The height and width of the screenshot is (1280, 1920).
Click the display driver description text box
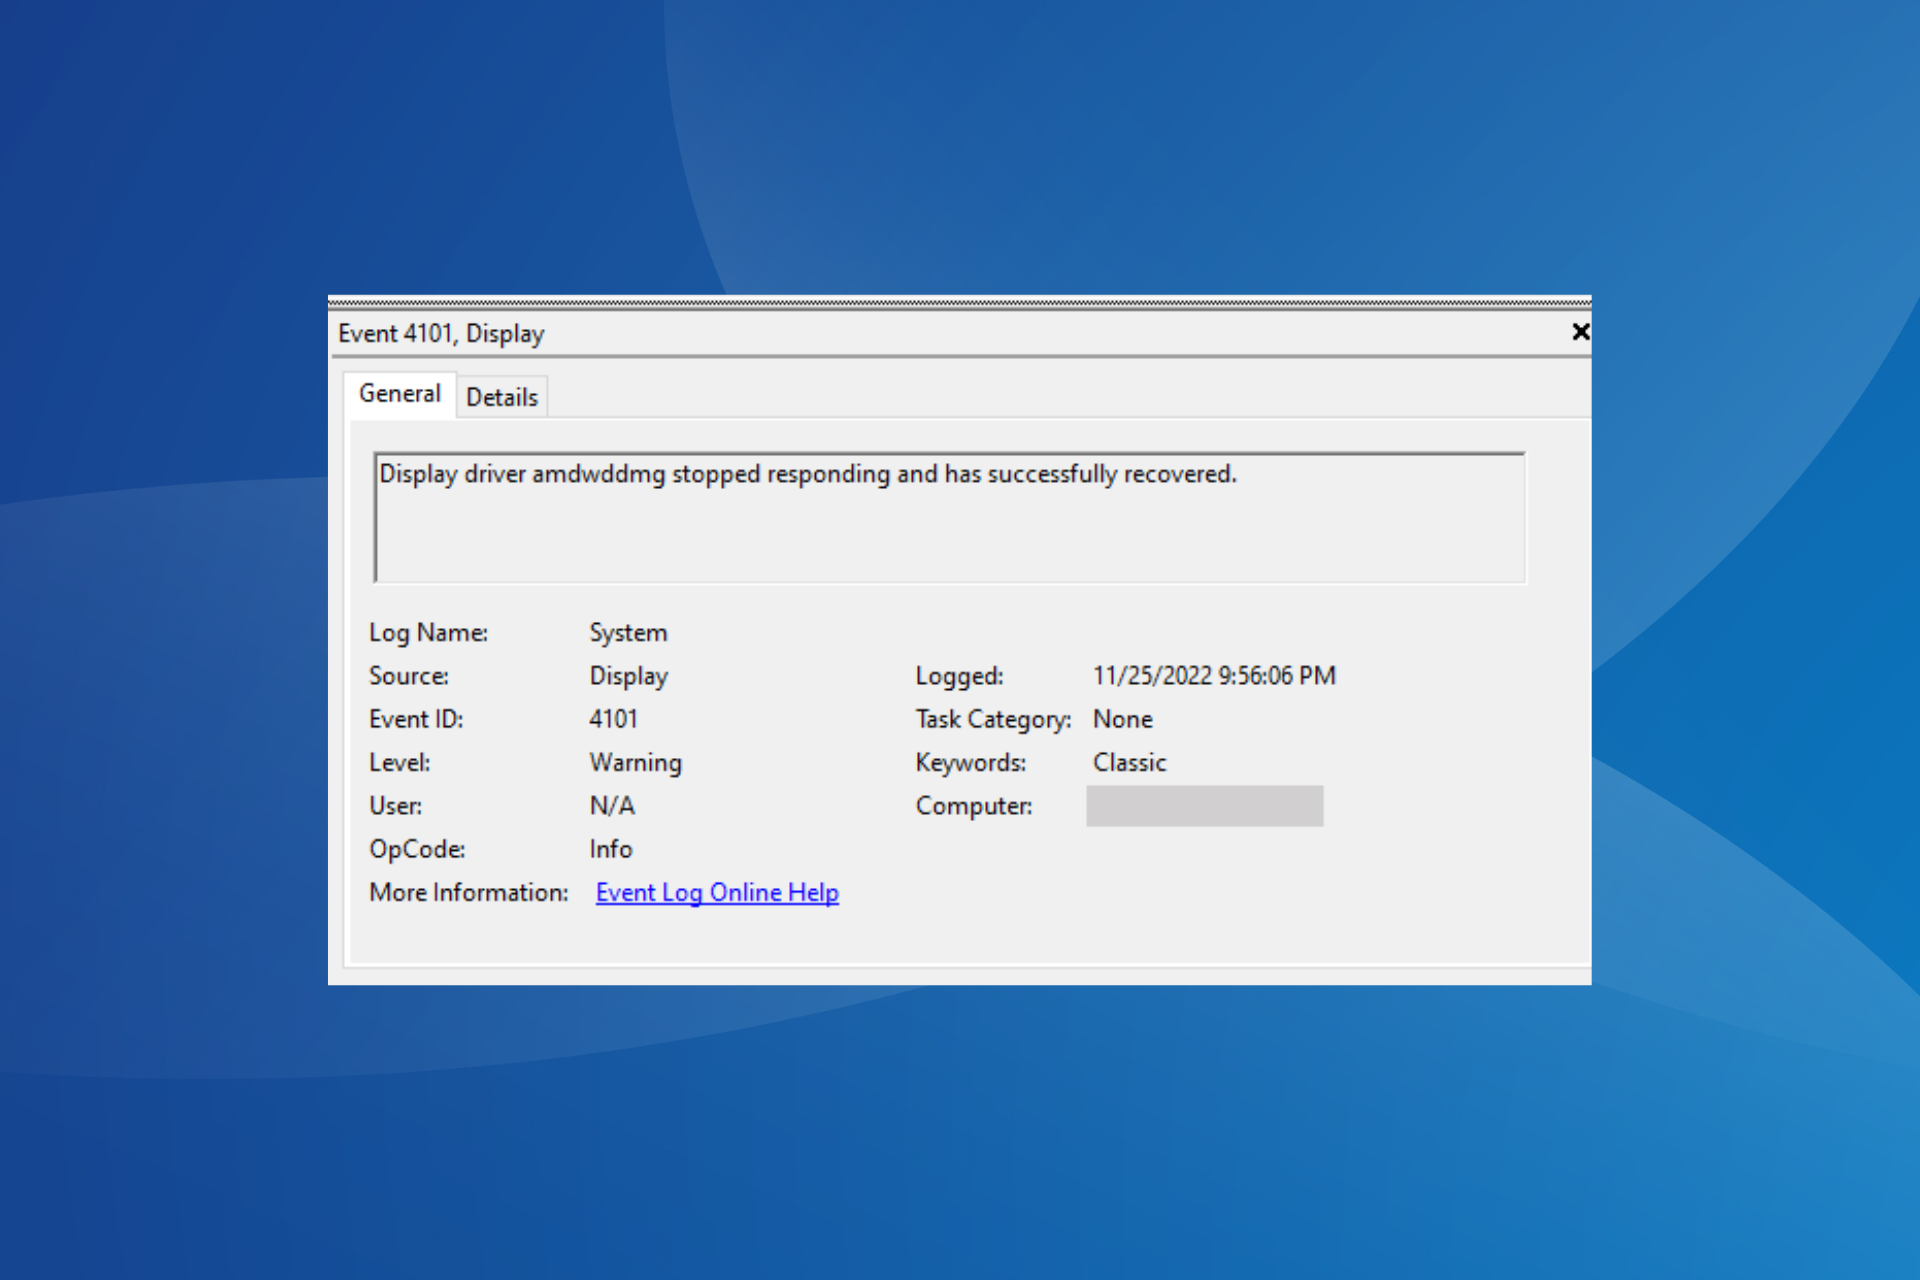click(949, 517)
